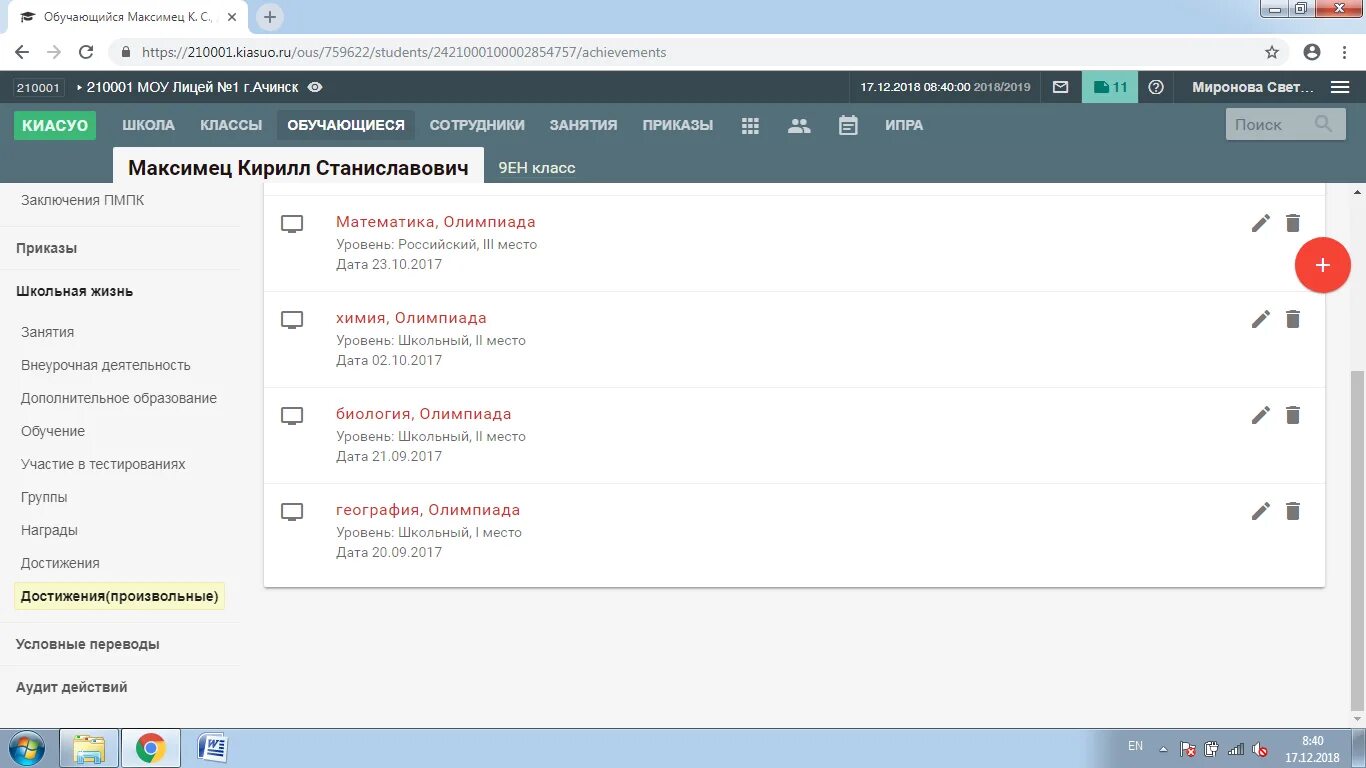1366x768 pixels.
Task: Open the география, Олимпиада entry
Action: click(428, 510)
